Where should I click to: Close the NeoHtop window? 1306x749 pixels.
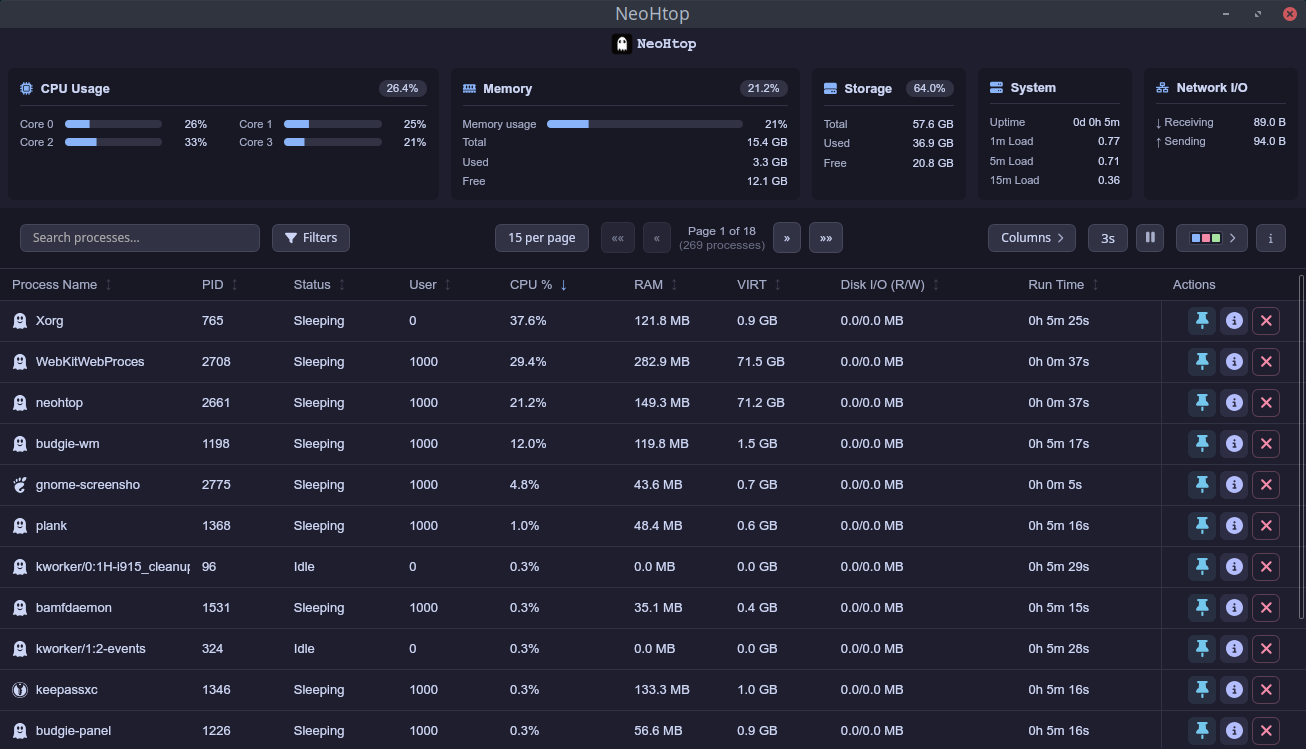pyautogui.click(x=1289, y=14)
